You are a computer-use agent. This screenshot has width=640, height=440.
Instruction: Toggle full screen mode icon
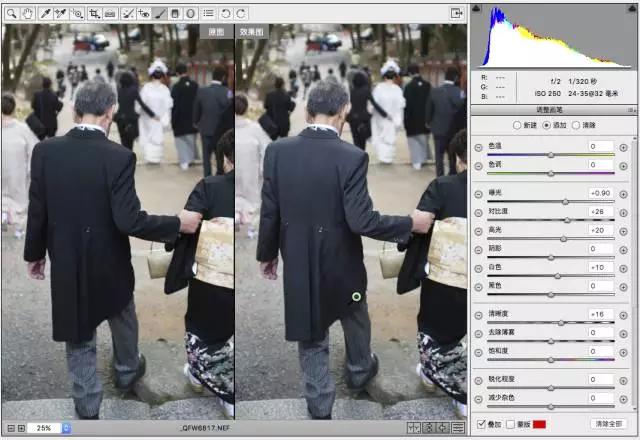457,13
